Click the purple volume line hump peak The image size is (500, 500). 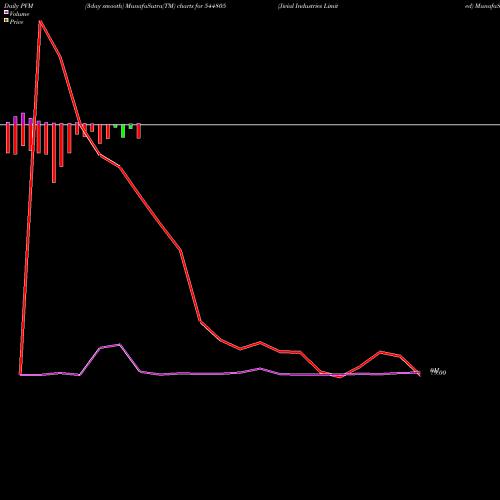[x=120, y=345]
